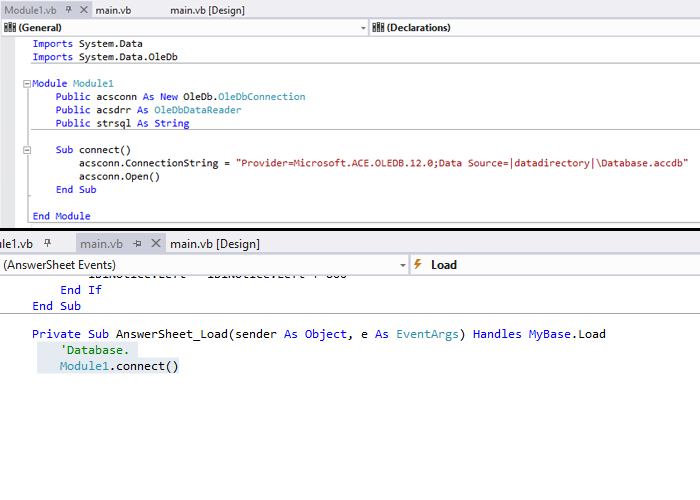Open main.vb [Design] tab in upper editor

click(207, 10)
